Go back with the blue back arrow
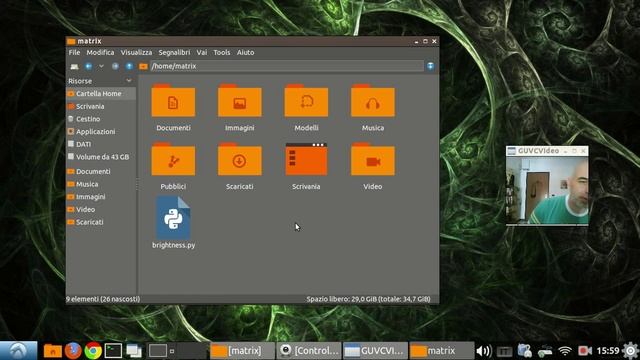The width and height of the screenshot is (640, 360). [88, 66]
